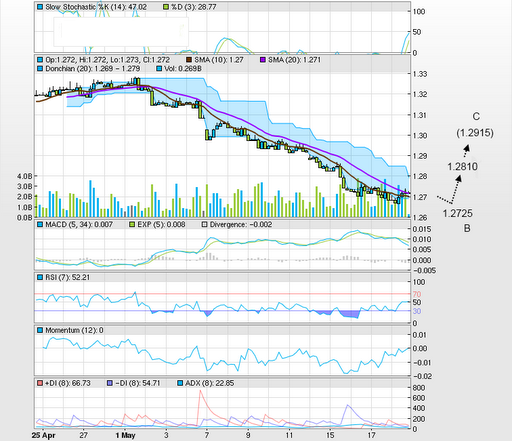Click the Op/Hi/Lo/Cl price legend text
This screenshot has height=441, width=512.
point(108,60)
